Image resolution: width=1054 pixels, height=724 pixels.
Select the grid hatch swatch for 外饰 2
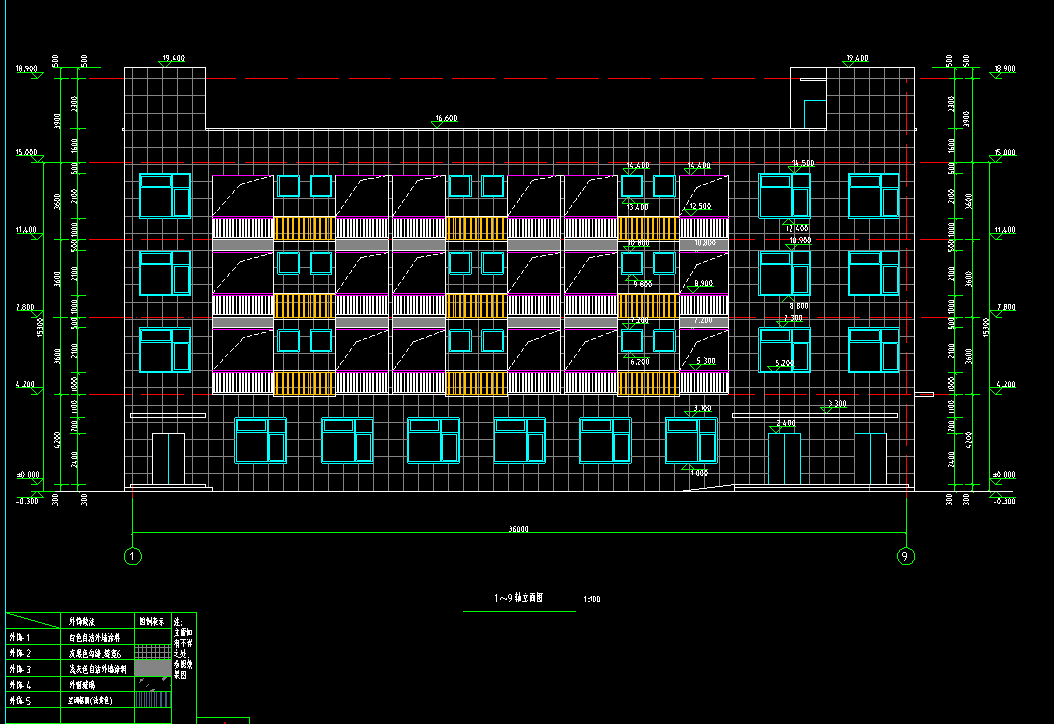pyautogui.click(x=152, y=651)
